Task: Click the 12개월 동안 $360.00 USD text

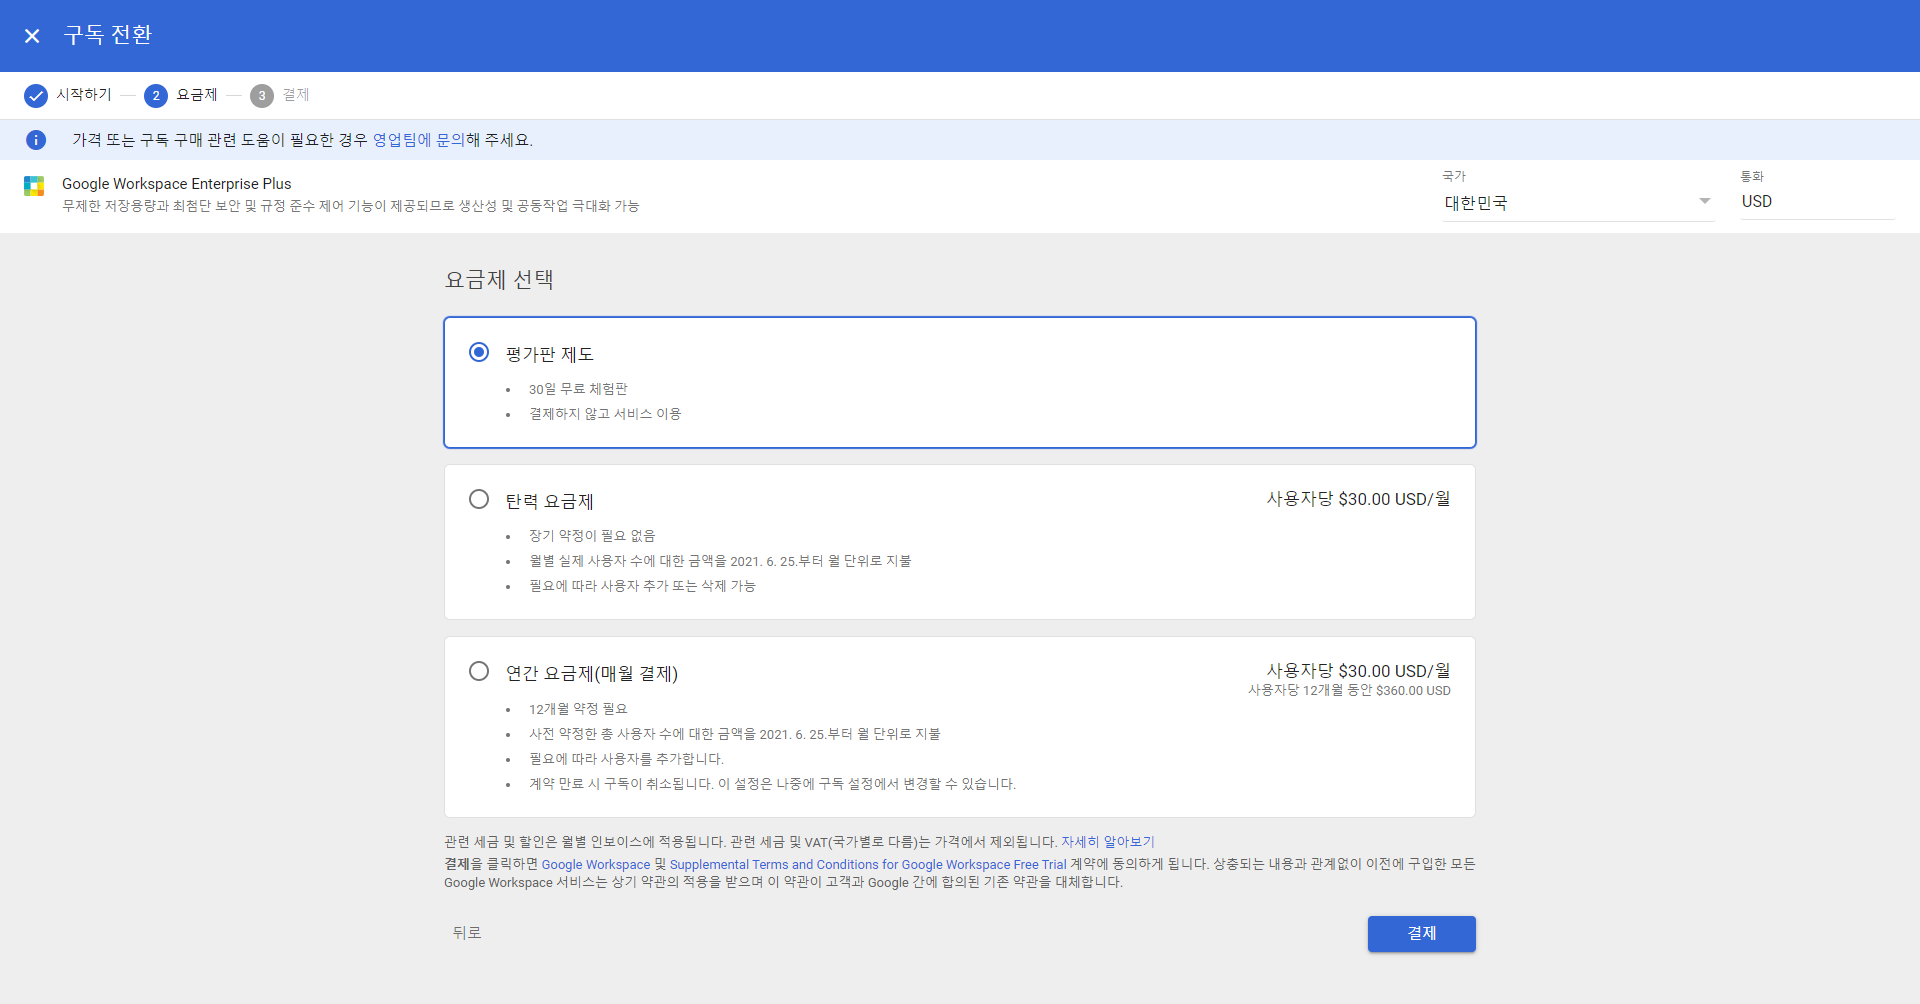Action: point(1349,691)
